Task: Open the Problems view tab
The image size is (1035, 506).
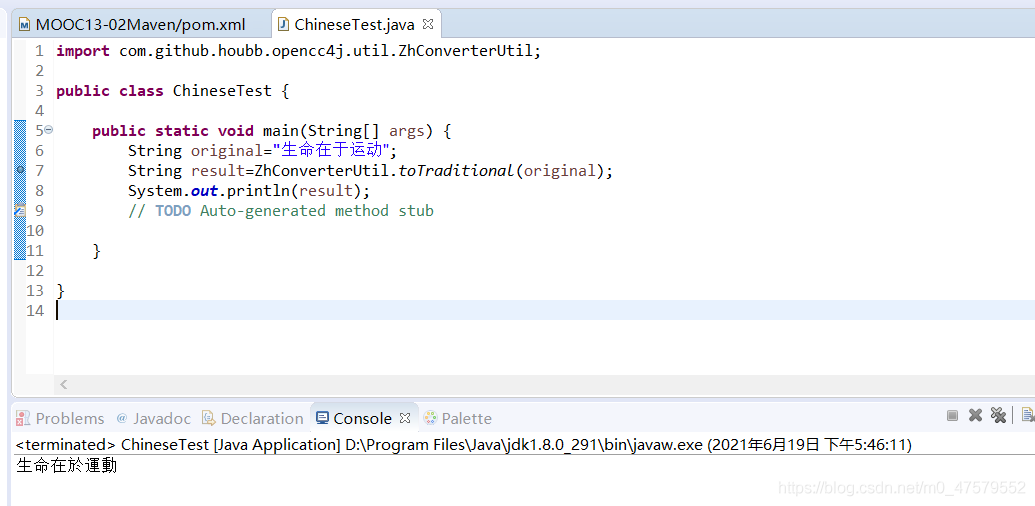Action: (x=69, y=418)
